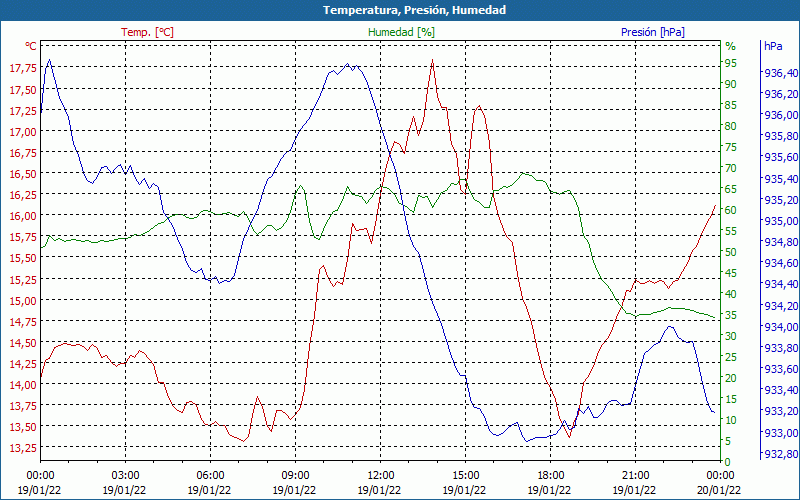Click the chart title 'Temperatura, Presión, Humedad'

click(x=414, y=10)
